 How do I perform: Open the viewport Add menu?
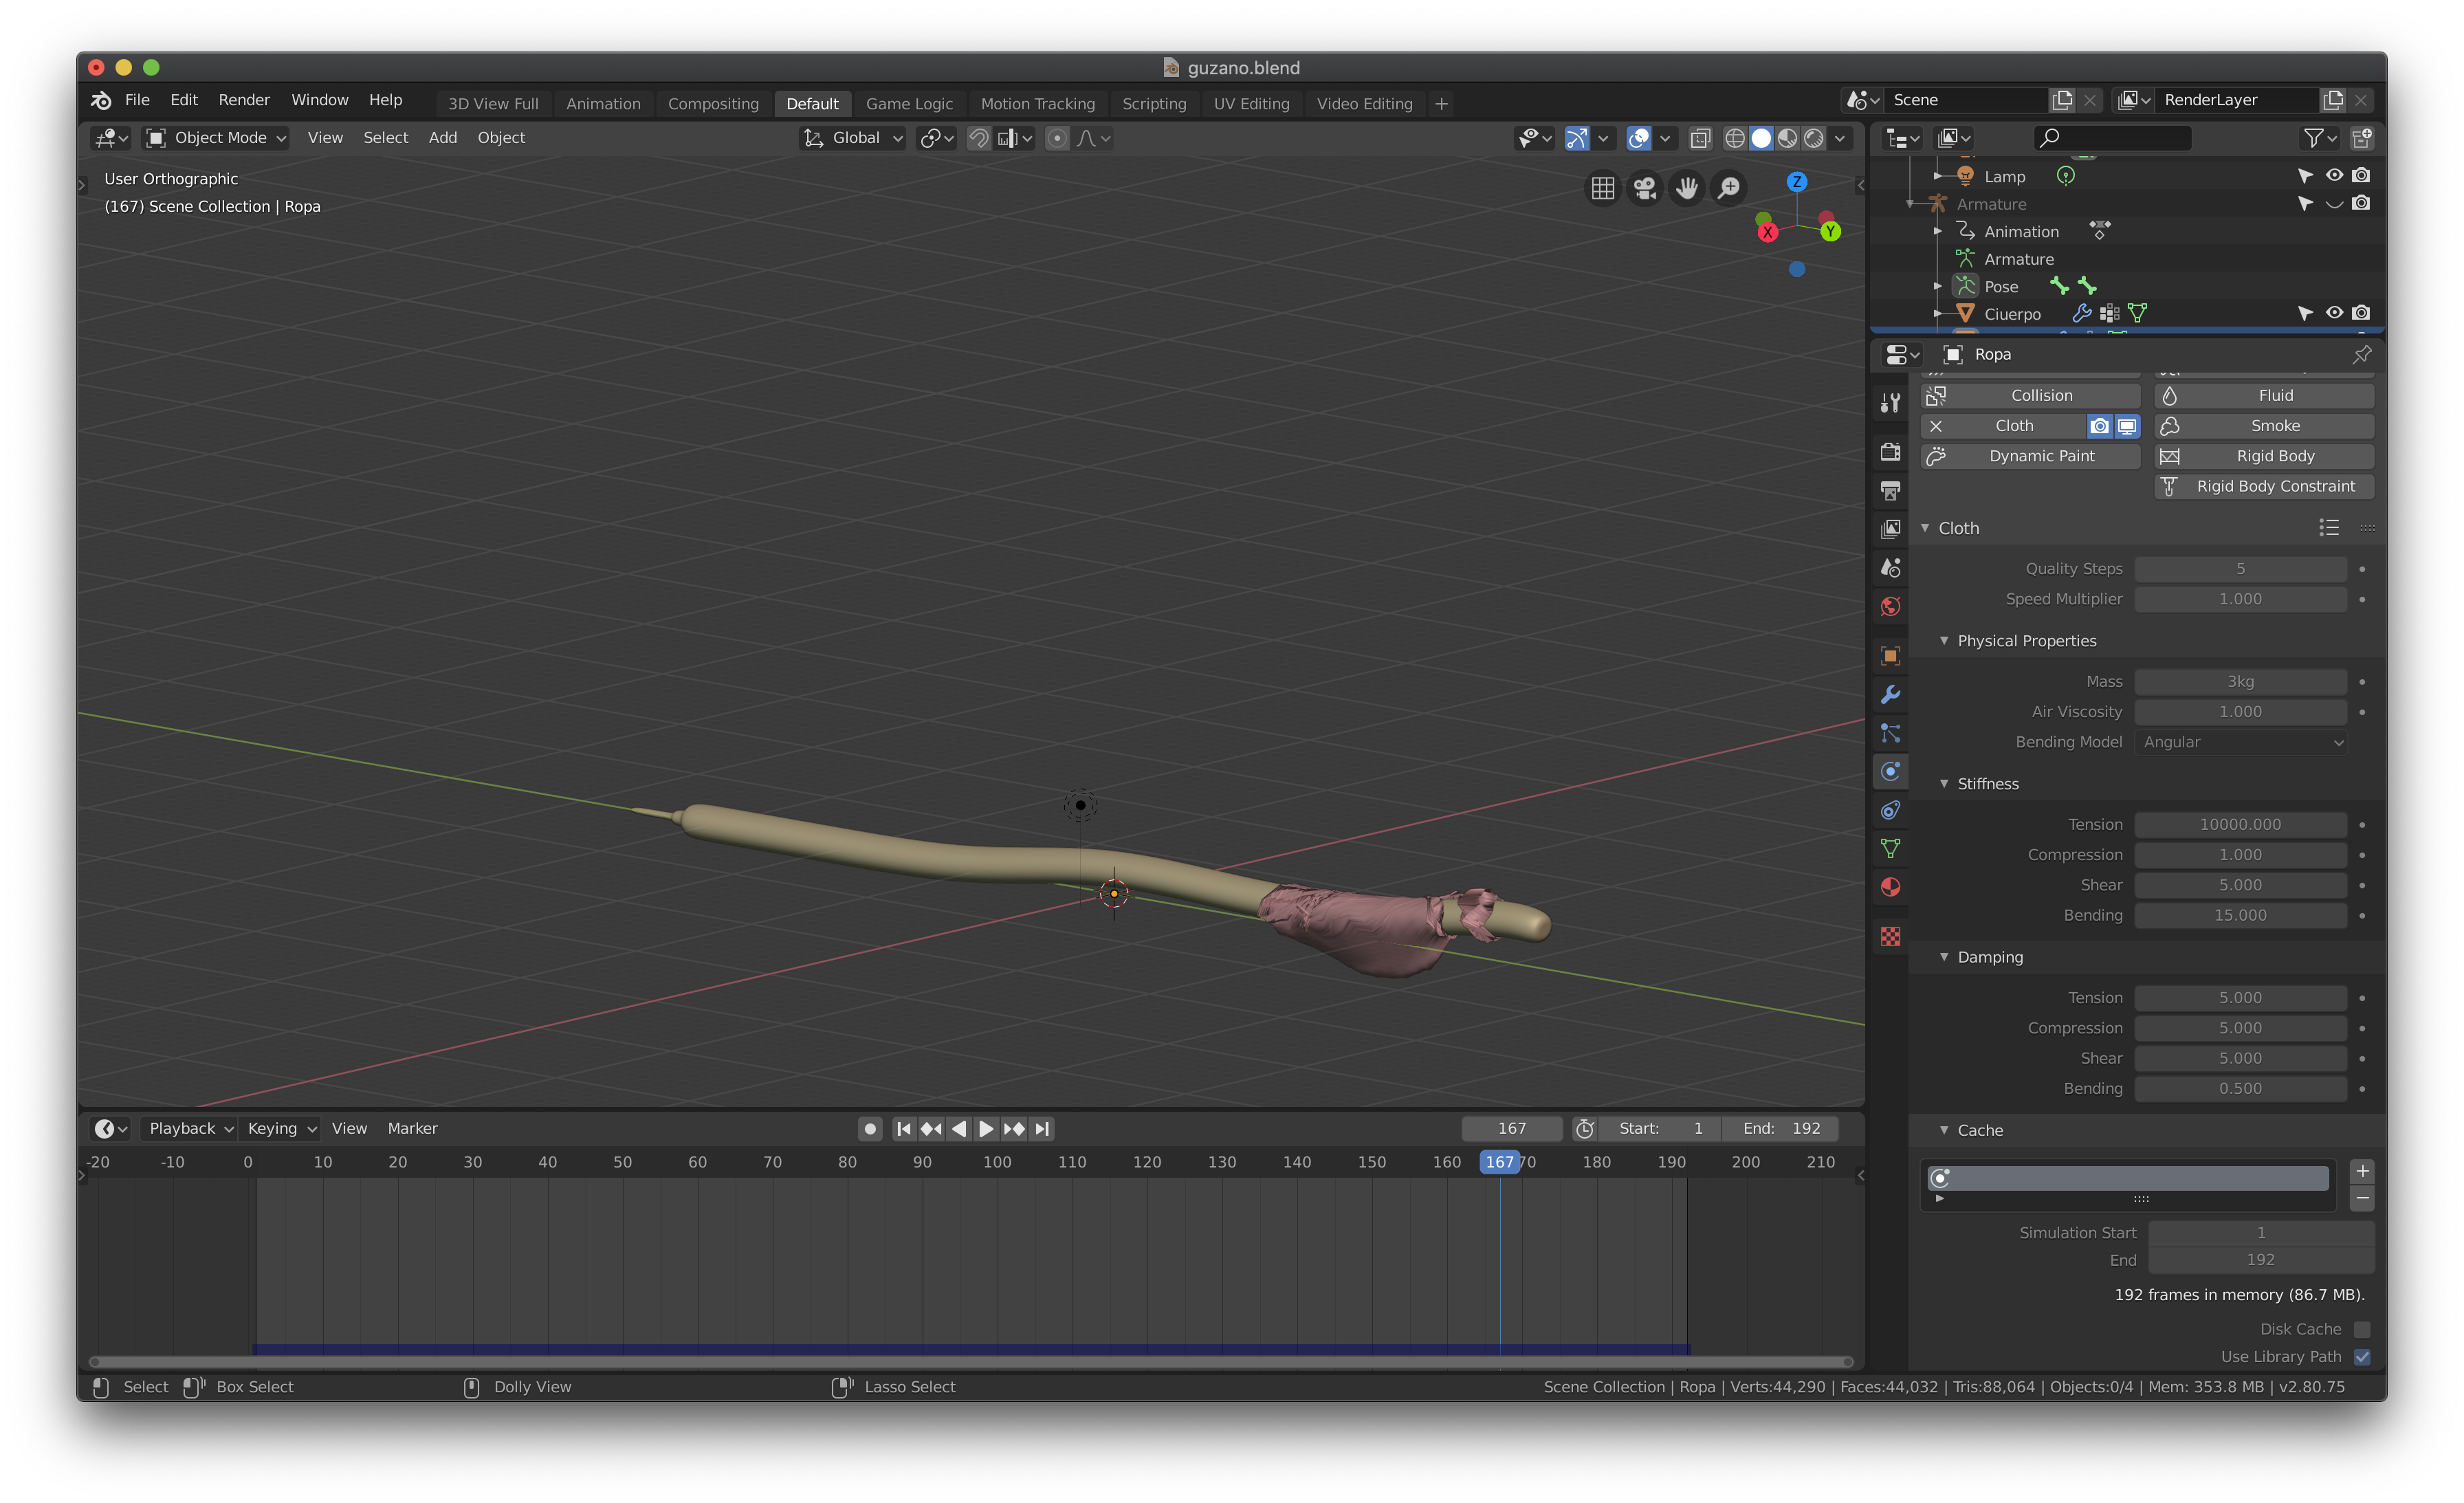click(443, 138)
